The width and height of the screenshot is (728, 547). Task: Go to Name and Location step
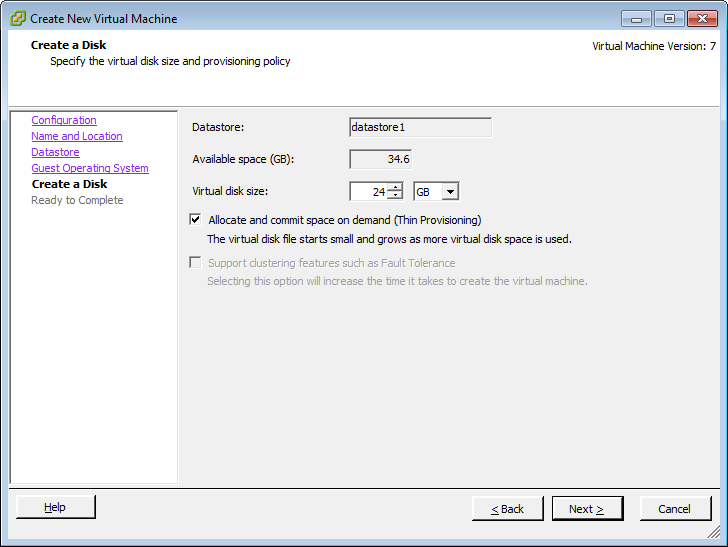(77, 136)
